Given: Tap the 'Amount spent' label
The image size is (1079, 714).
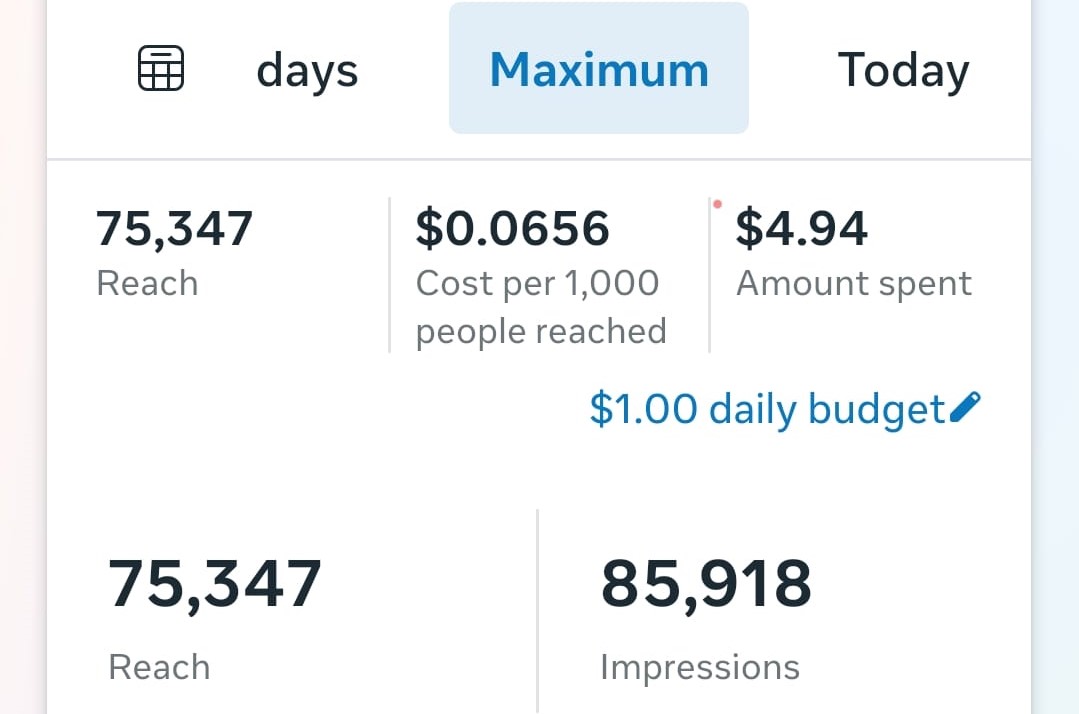Looking at the screenshot, I should (x=854, y=284).
